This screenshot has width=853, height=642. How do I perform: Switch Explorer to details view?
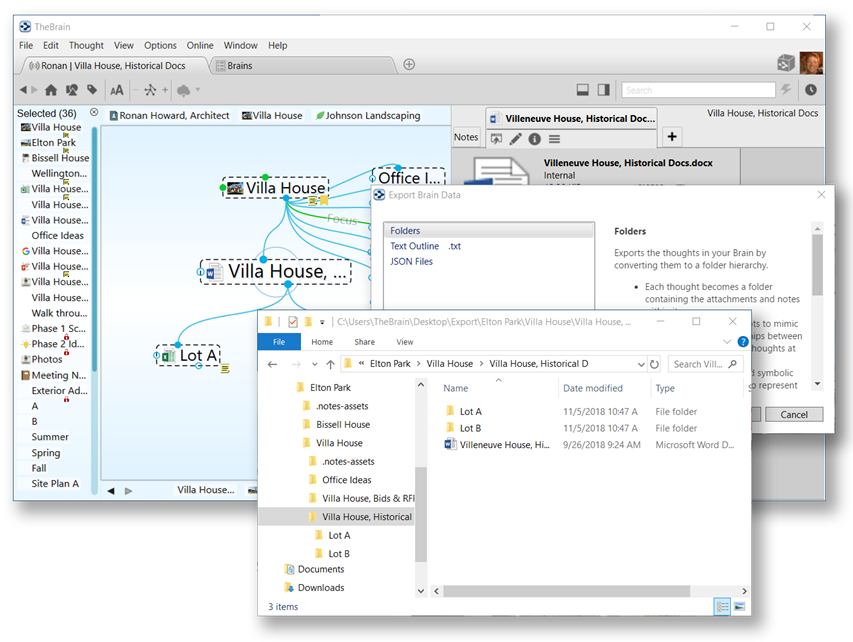click(x=722, y=606)
